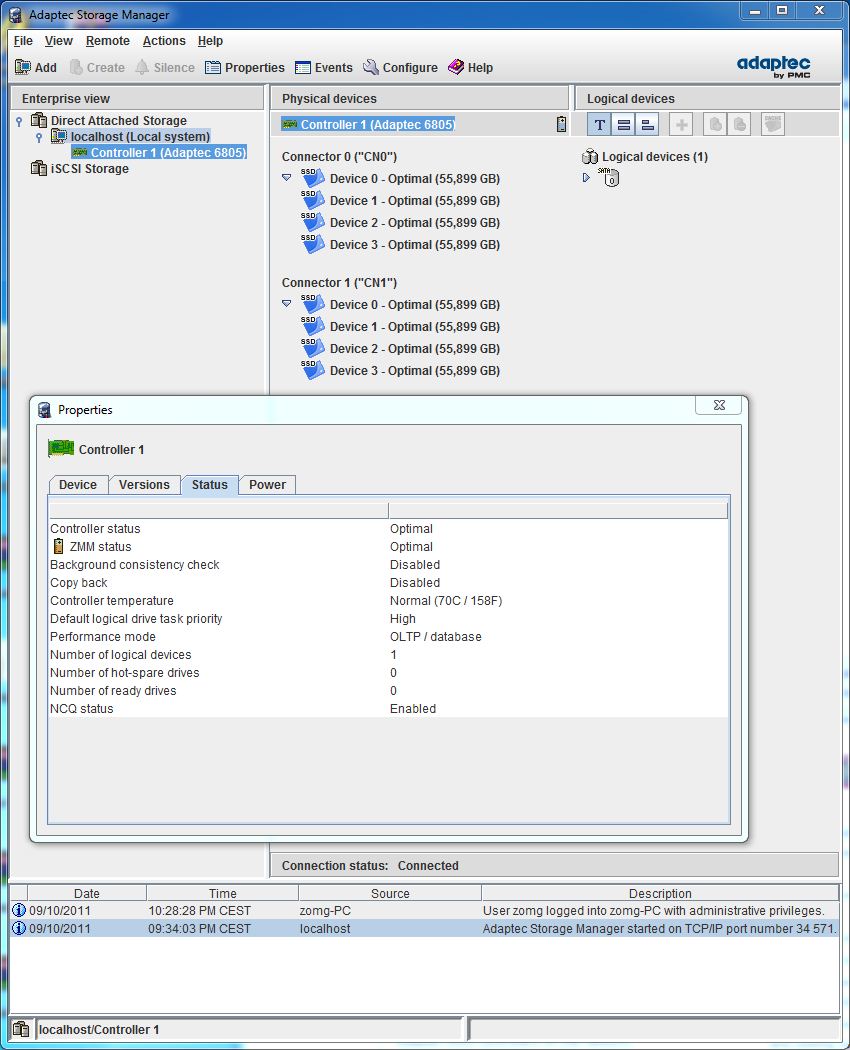Screen dimensions: 850x1050
Task: Click the greyed Create toolbar button
Action: [97, 68]
